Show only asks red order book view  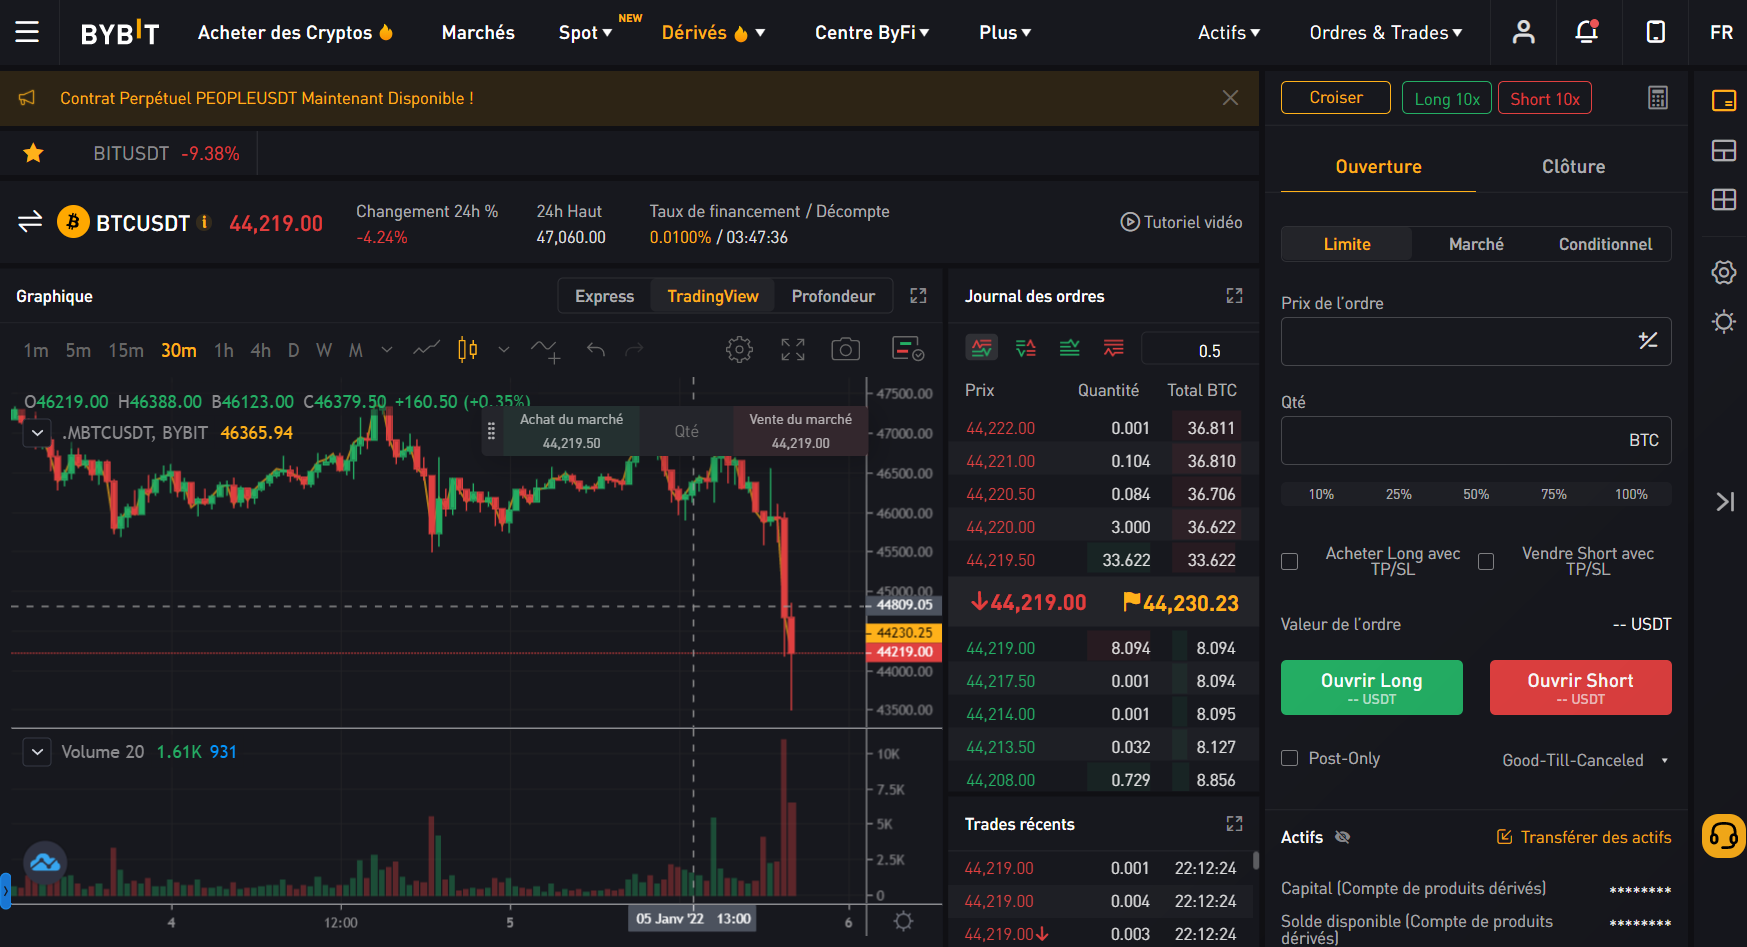click(x=1113, y=348)
